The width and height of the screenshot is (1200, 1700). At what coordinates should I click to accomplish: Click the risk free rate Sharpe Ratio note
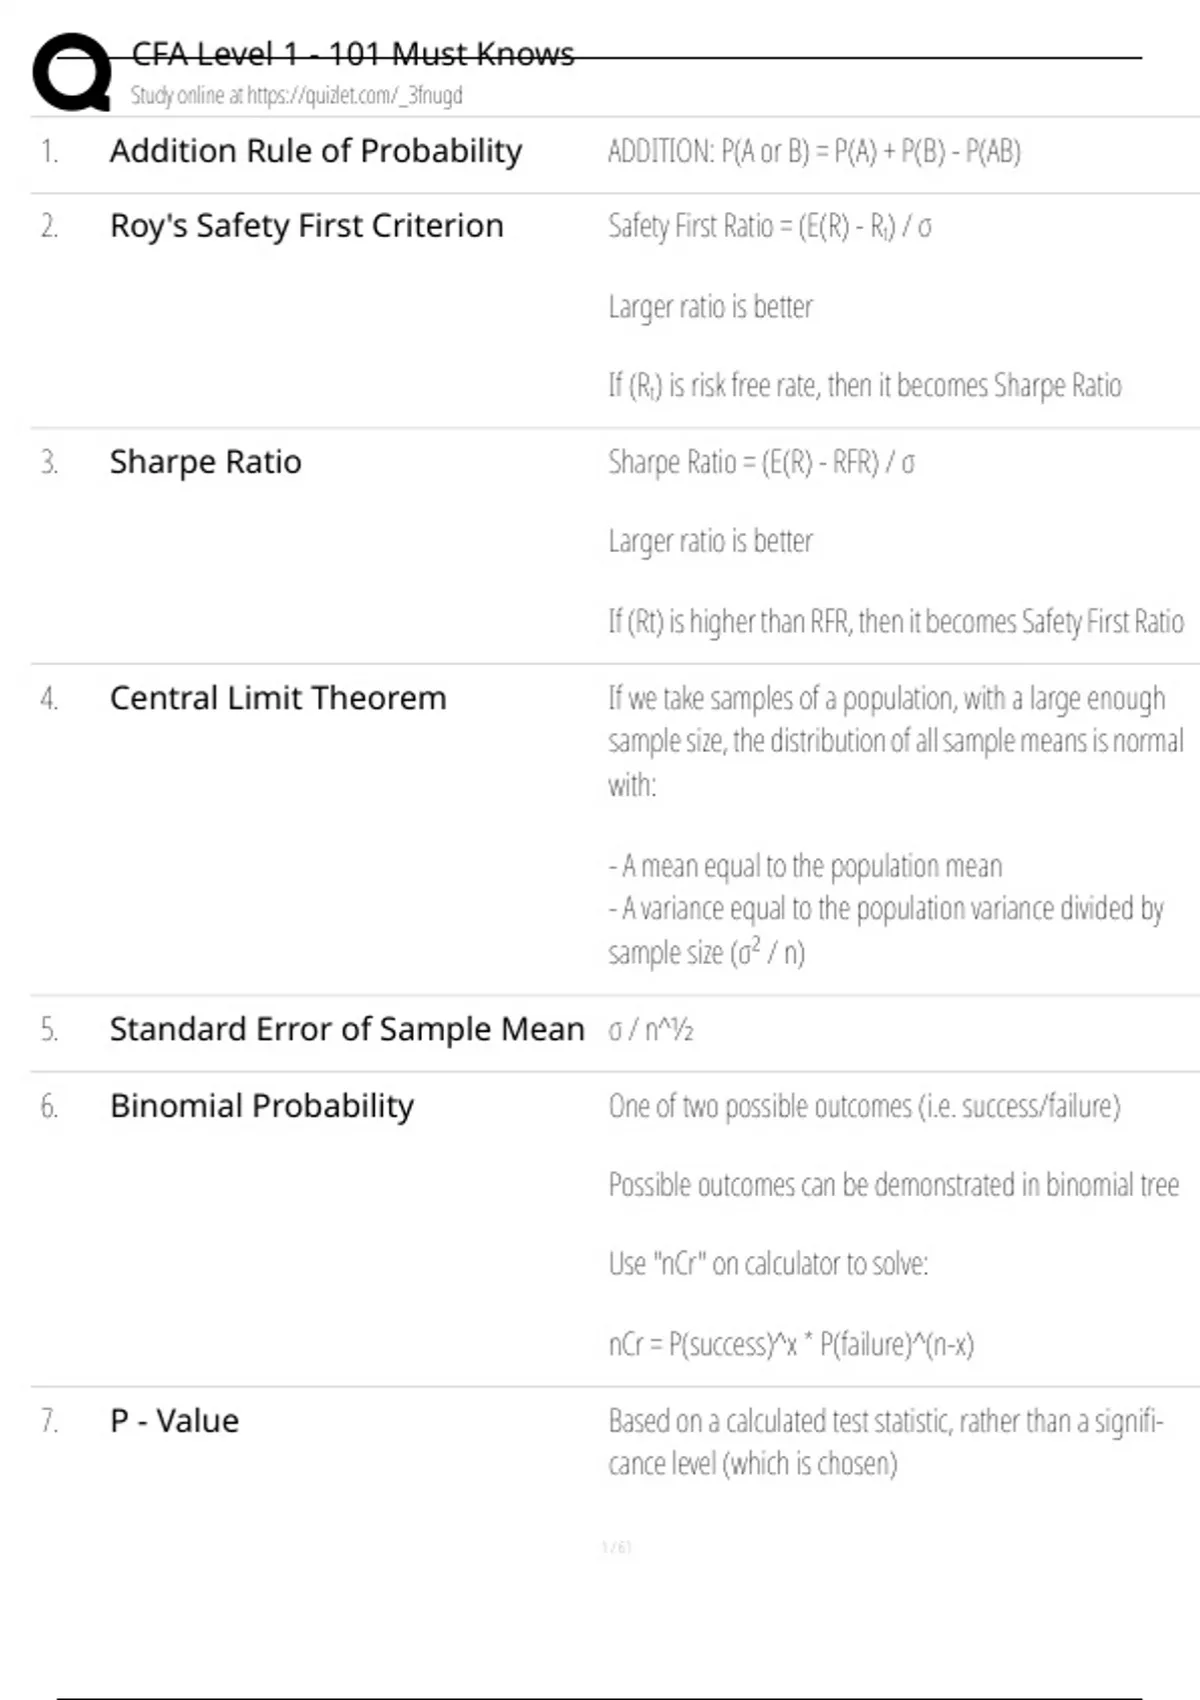click(865, 386)
